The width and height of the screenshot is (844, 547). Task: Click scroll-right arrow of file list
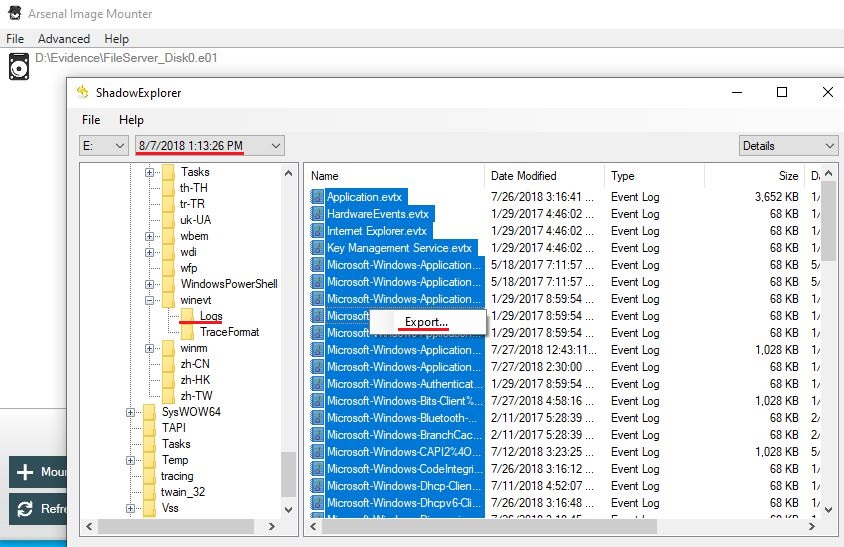click(x=812, y=527)
